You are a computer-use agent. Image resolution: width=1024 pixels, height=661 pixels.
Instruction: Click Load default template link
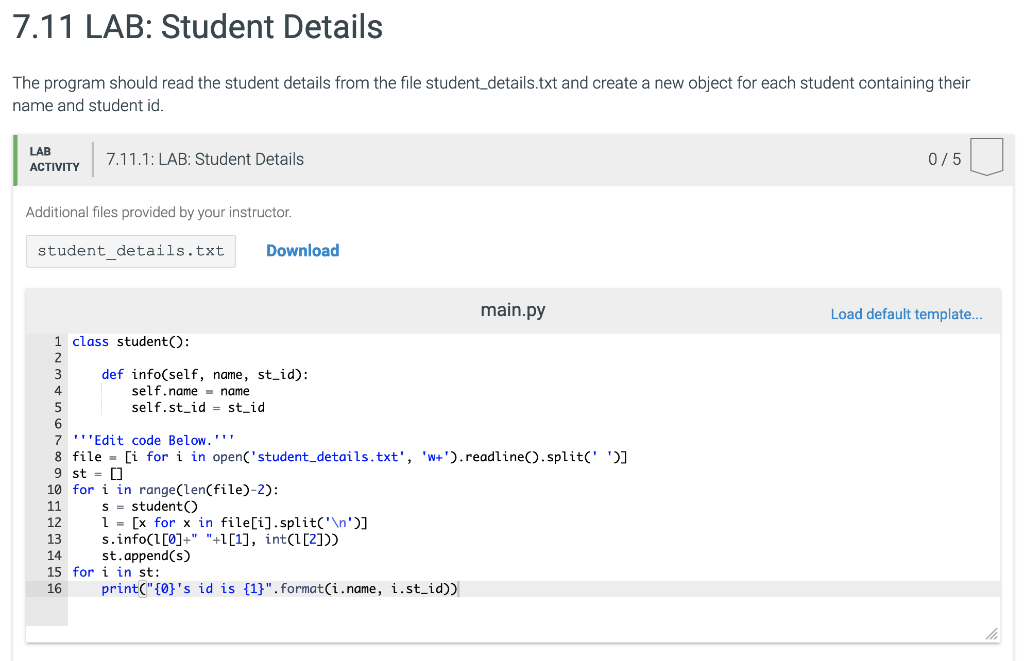tap(905, 314)
